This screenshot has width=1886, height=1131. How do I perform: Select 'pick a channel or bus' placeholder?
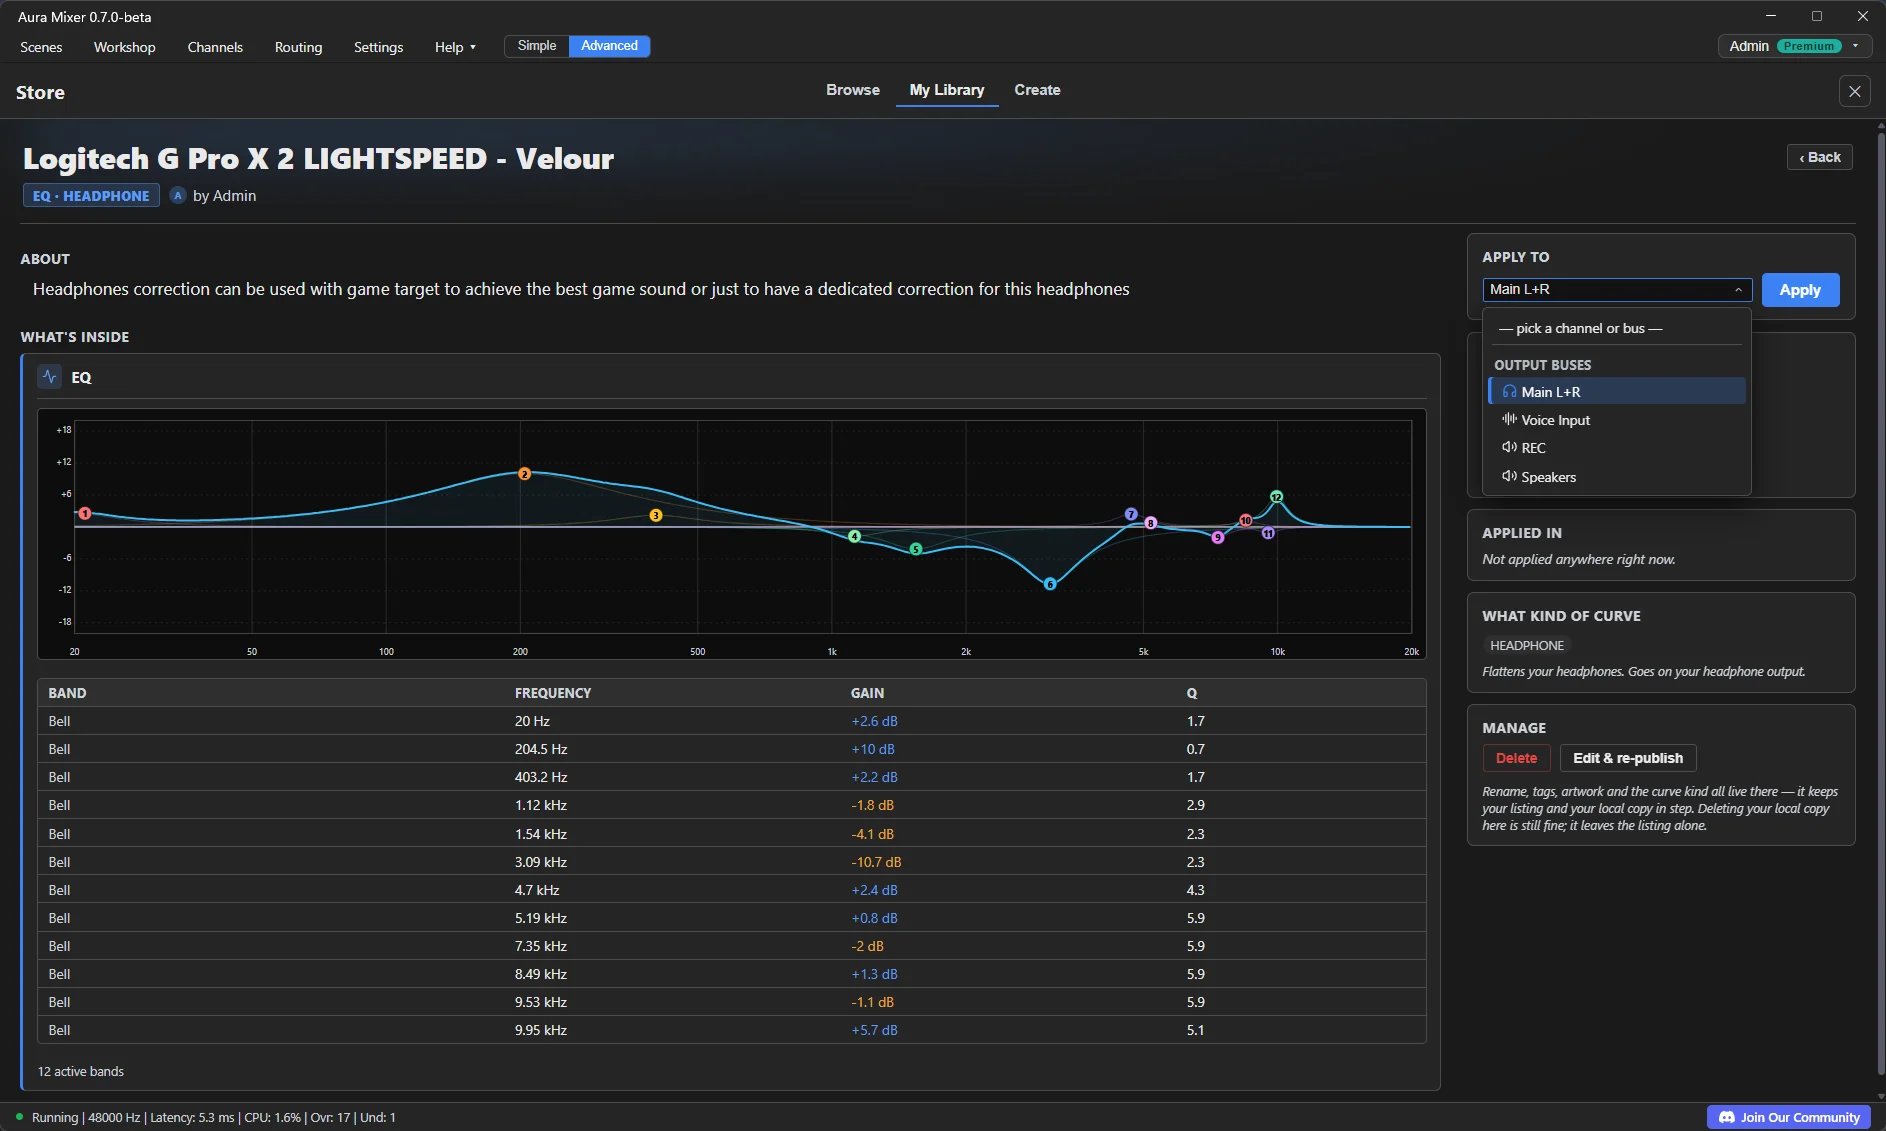coord(1617,328)
